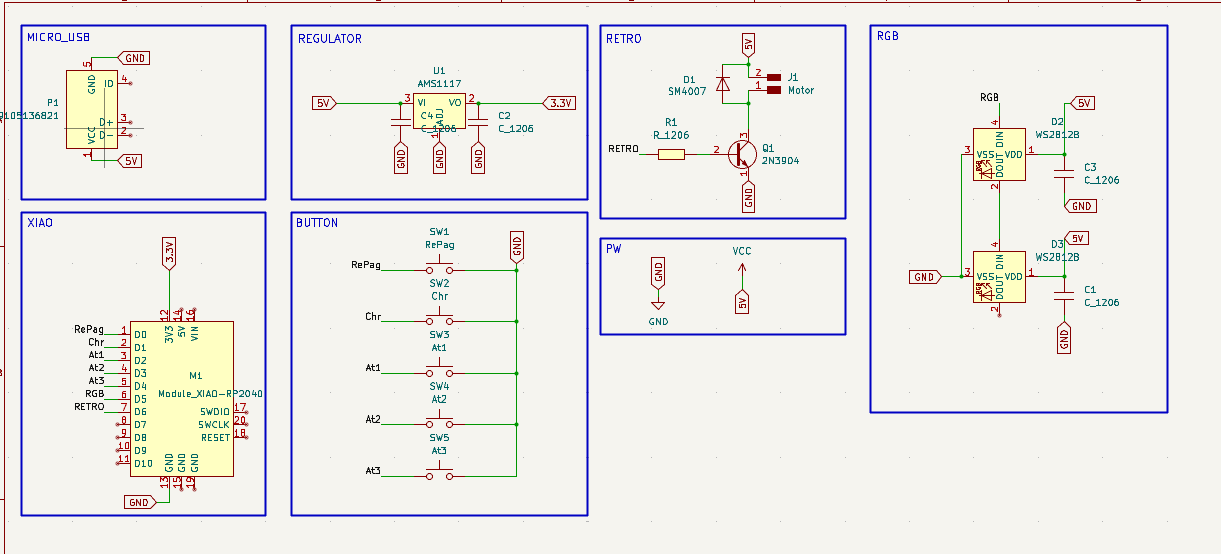Select the SW3 At1 switch symbol
Viewport: 1221px width, 554px height.
pyautogui.click(x=439, y=370)
